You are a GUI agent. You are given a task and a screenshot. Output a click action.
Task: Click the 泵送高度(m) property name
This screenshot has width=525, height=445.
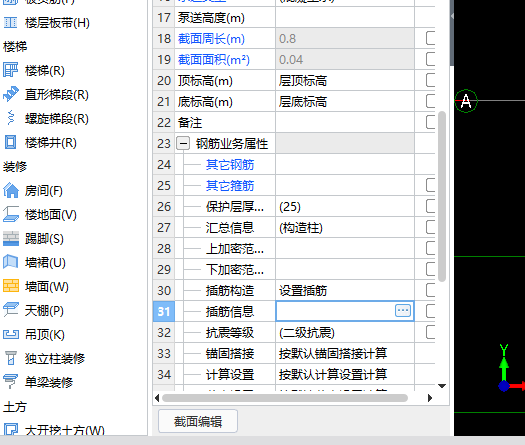tap(211, 17)
